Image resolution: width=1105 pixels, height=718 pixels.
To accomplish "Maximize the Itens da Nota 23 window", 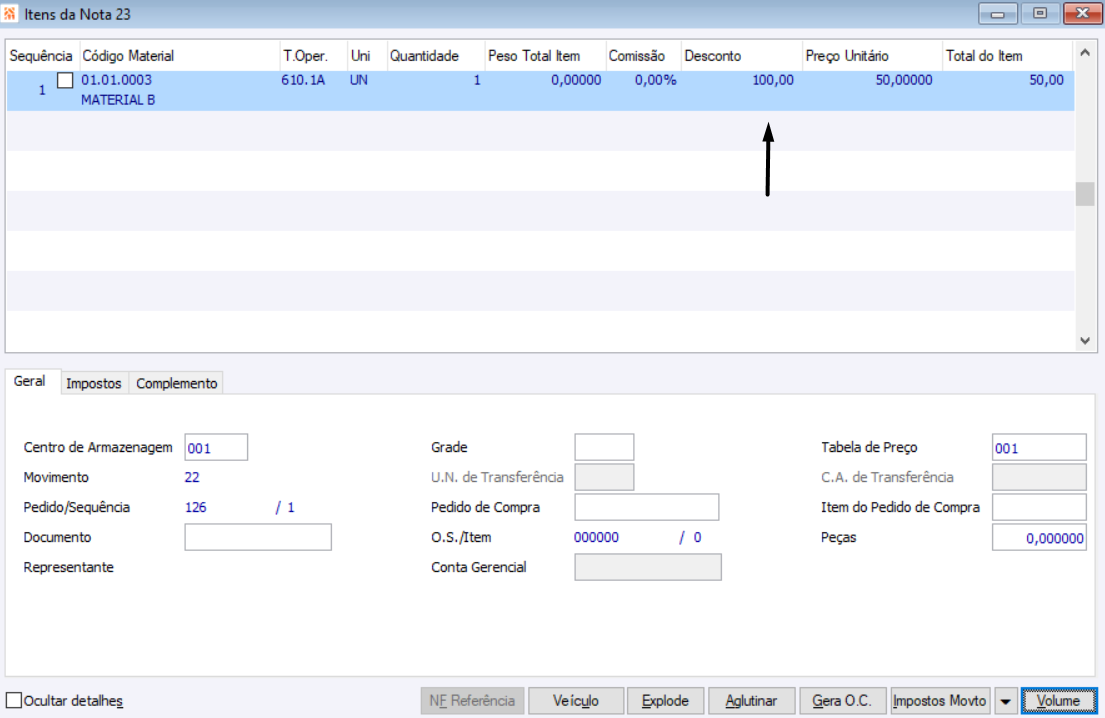I will pos(1039,13).
